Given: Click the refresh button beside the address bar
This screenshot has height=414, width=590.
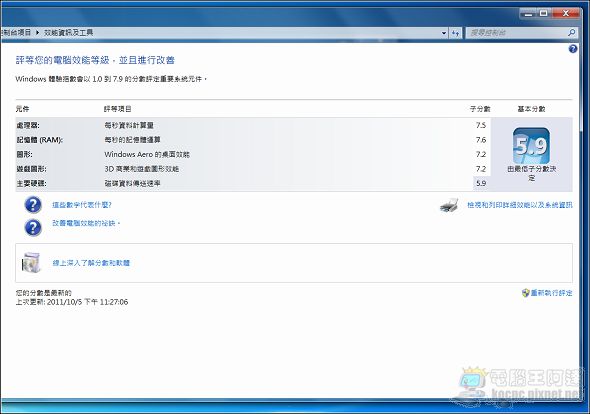Looking at the screenshot, I should [x=456, y=33].
